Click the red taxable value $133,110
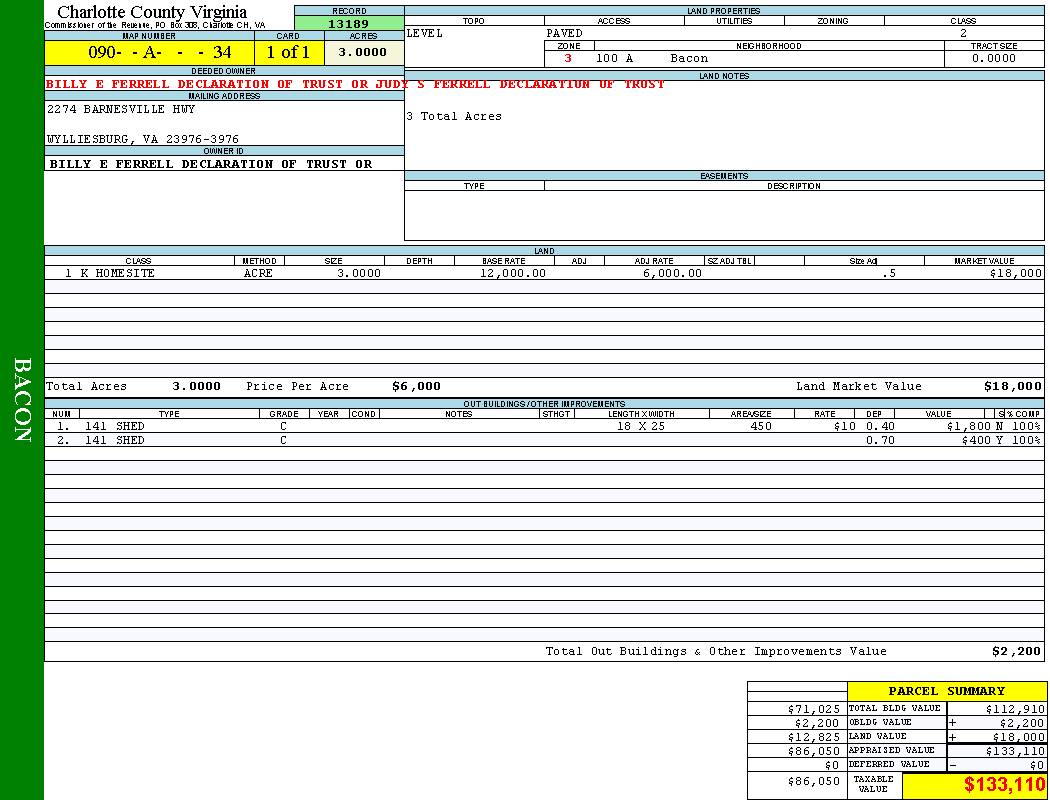 1004,786
